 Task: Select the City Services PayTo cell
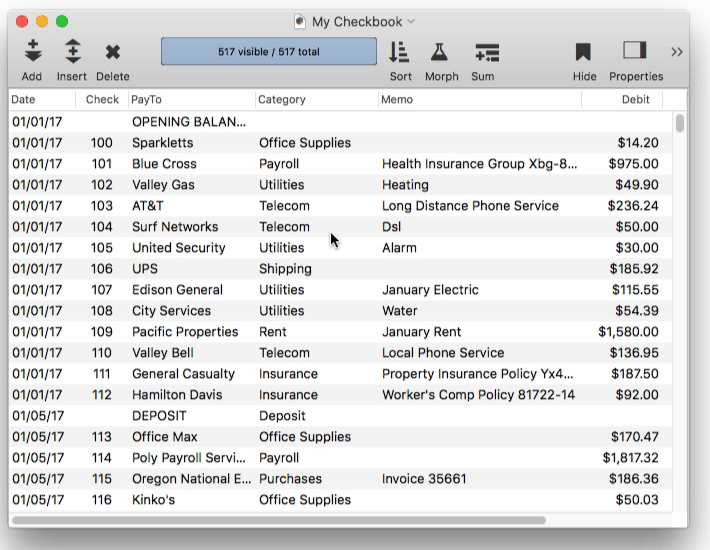(x=171, y=311)
